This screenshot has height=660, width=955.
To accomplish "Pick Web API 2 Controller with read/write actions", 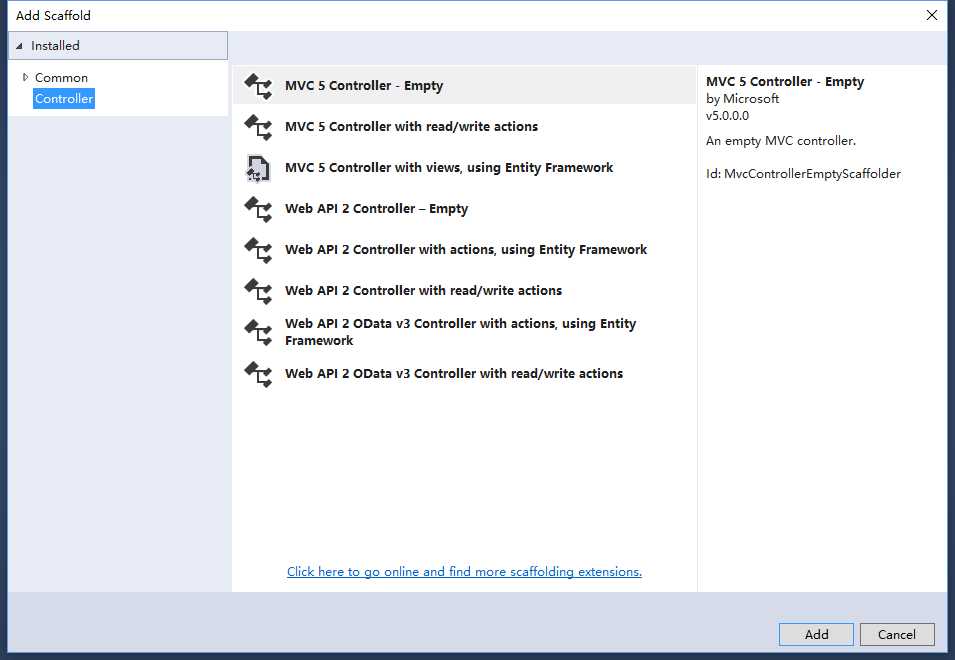I will (464, 290).
